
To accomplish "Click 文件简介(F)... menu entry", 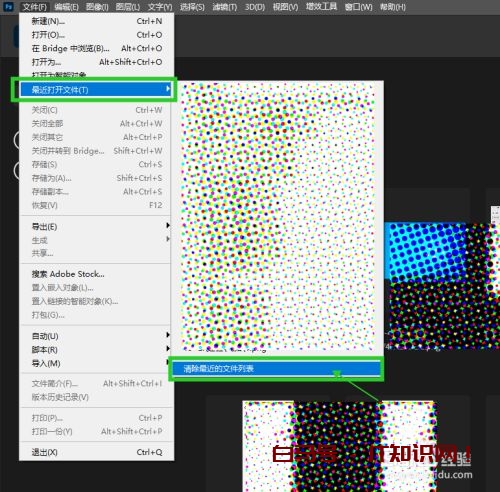I will (97, 384).
